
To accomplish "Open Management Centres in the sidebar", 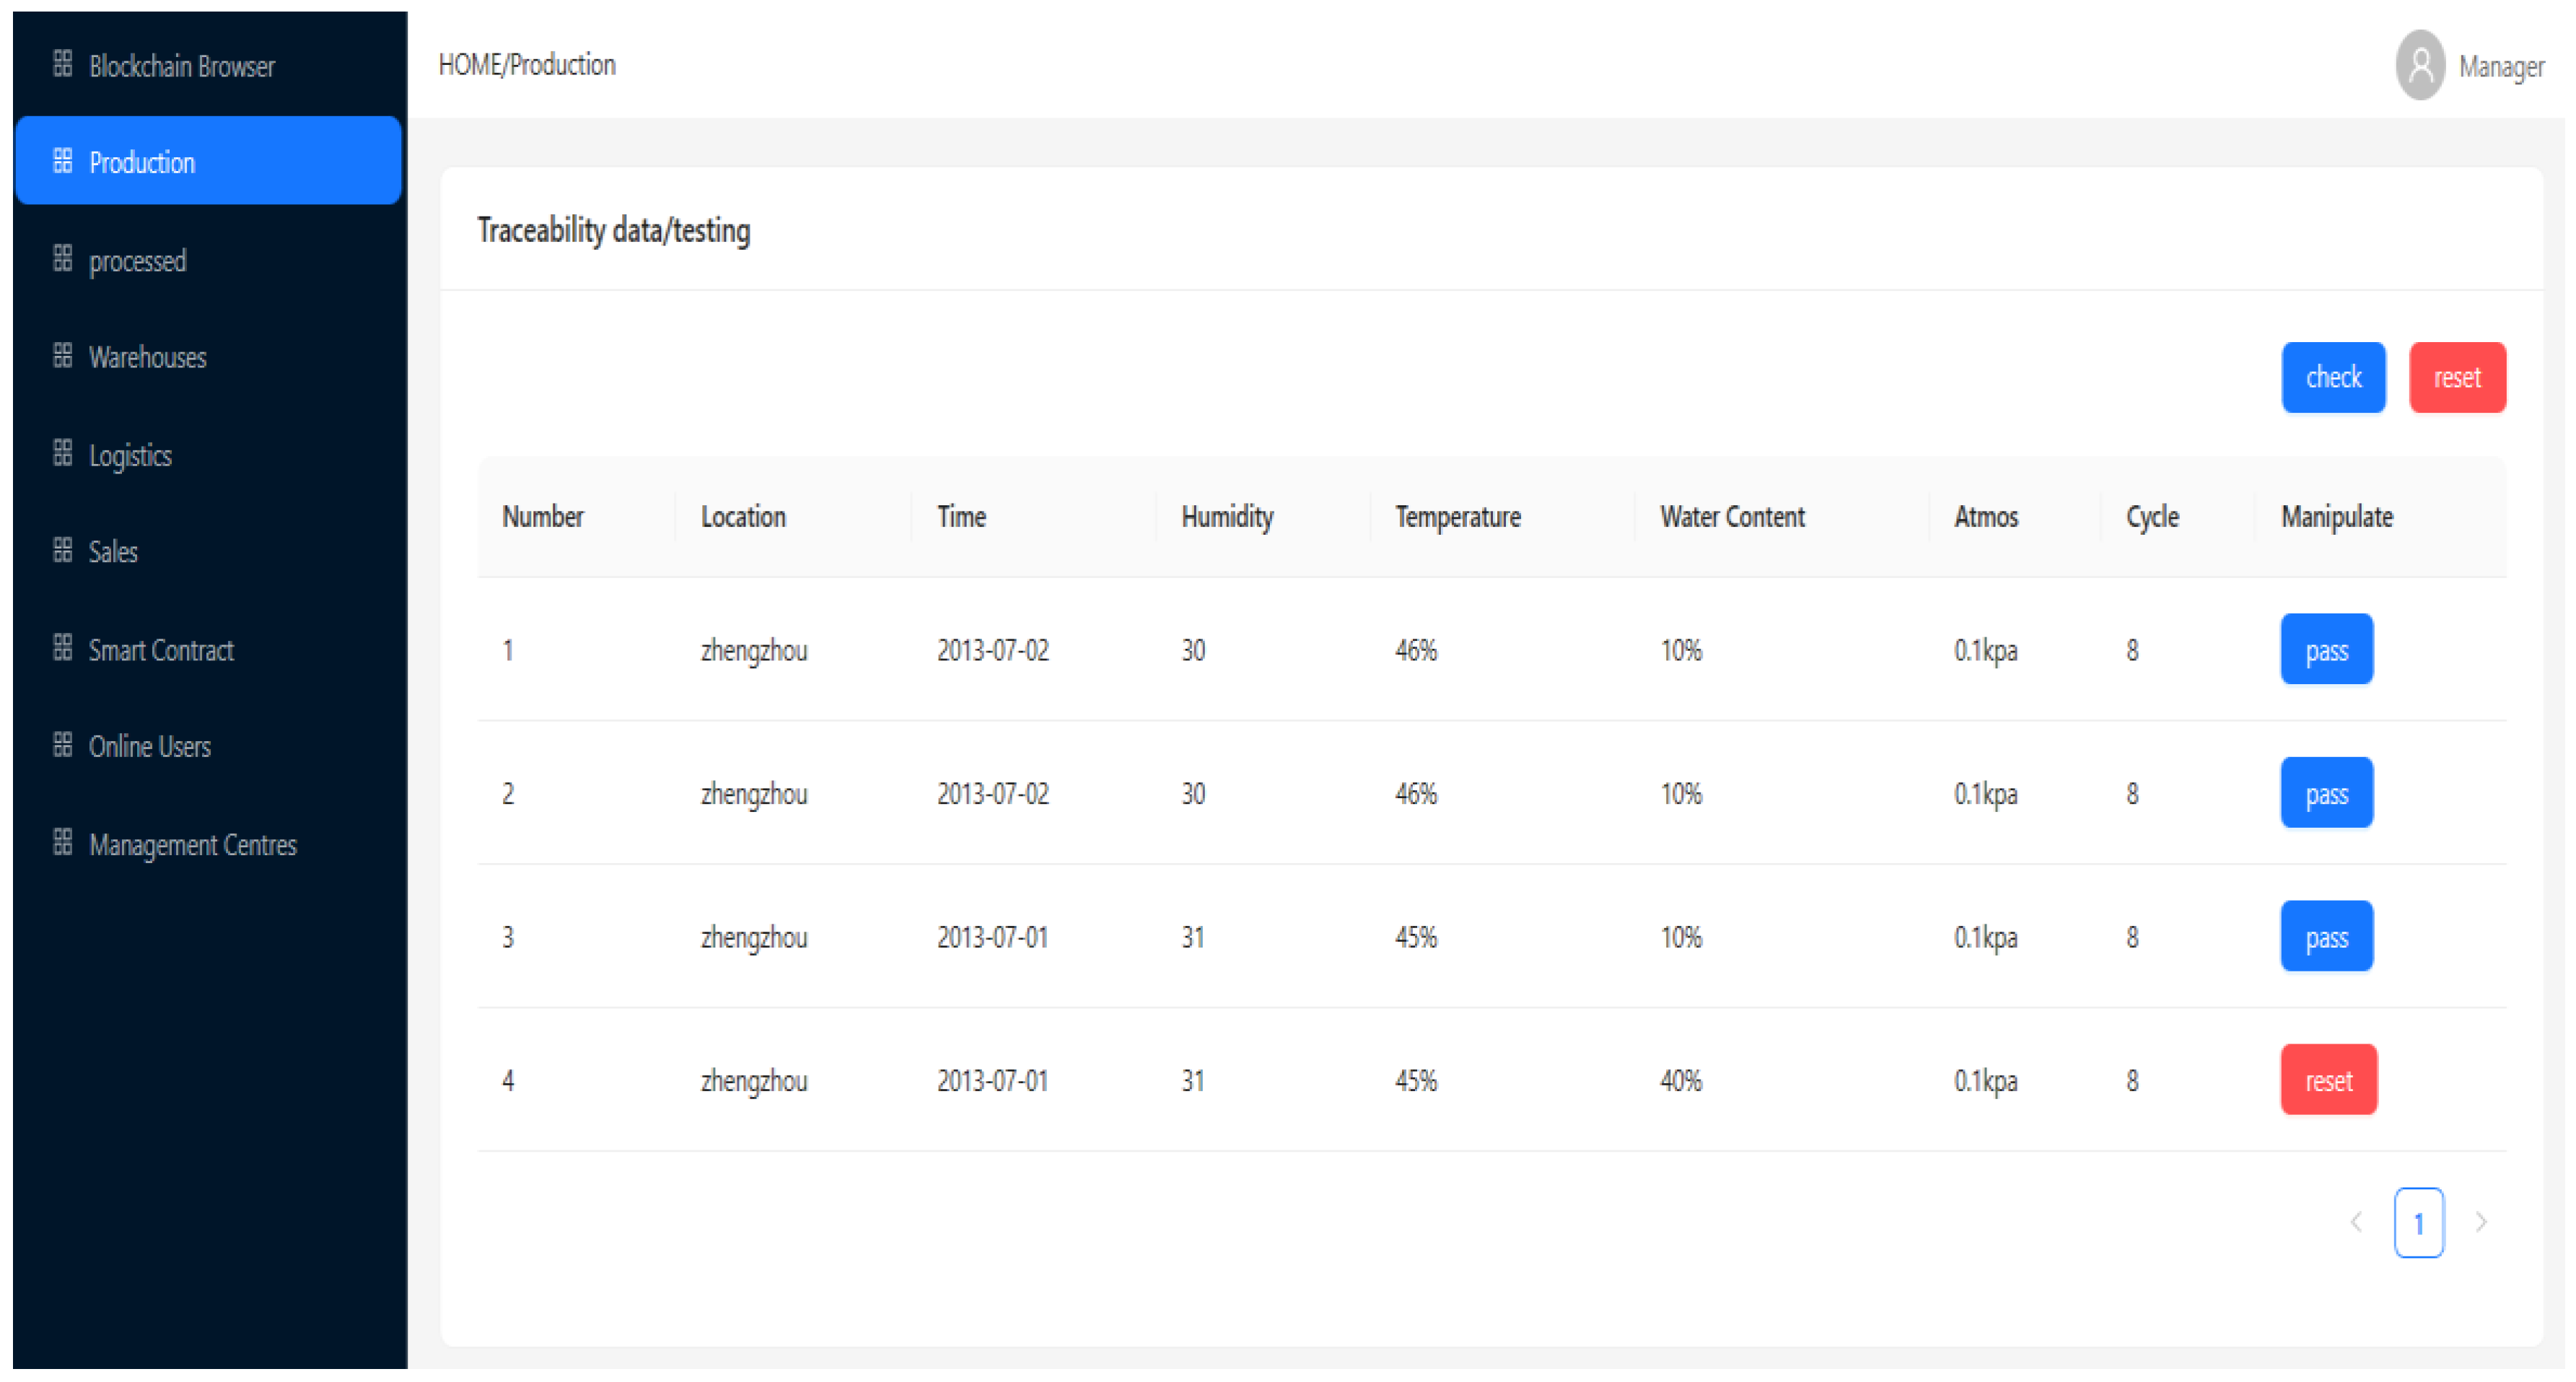I will tap(192, 845).
